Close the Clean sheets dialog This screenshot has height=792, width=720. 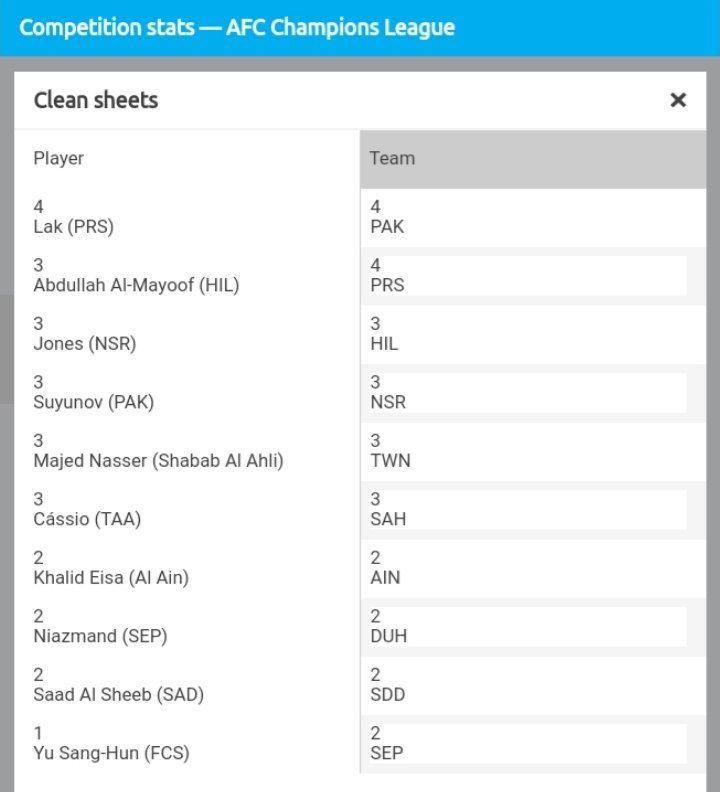[678, 100]
